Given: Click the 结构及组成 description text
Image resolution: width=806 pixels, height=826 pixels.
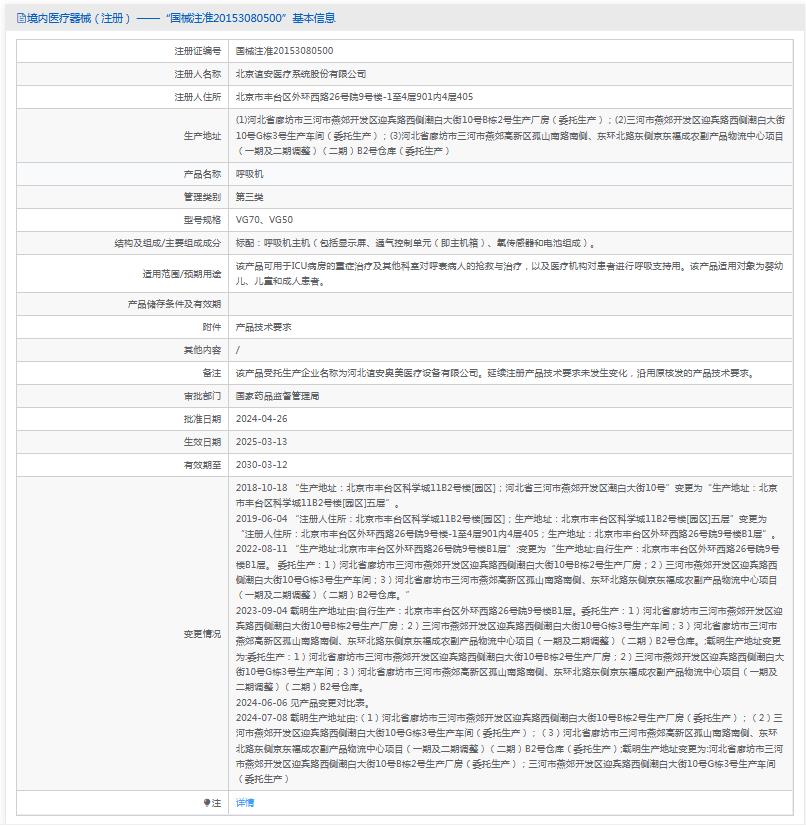Looking at the screenshot, I should [415, 242].
